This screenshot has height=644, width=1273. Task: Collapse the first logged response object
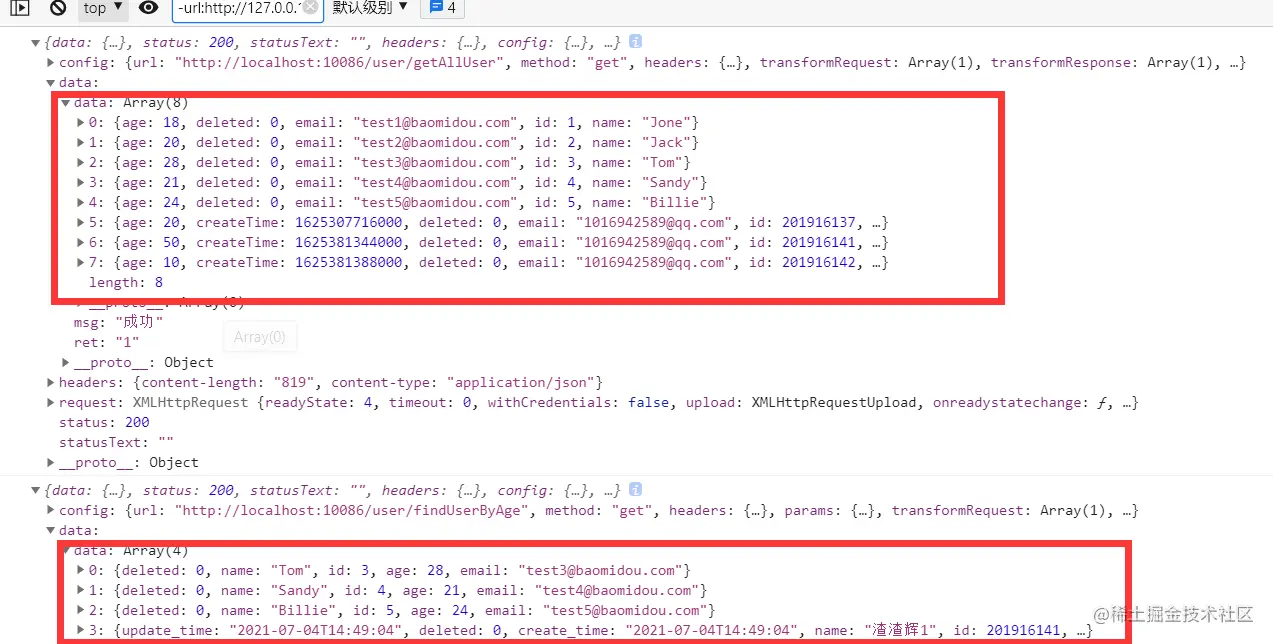pos(37,42)
